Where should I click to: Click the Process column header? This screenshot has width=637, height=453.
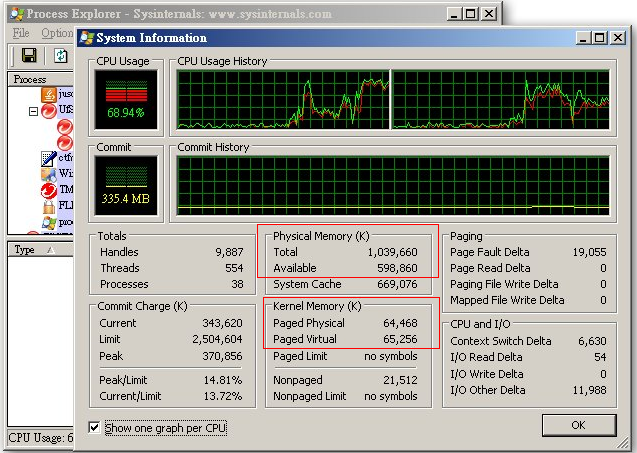coord(40,79)
